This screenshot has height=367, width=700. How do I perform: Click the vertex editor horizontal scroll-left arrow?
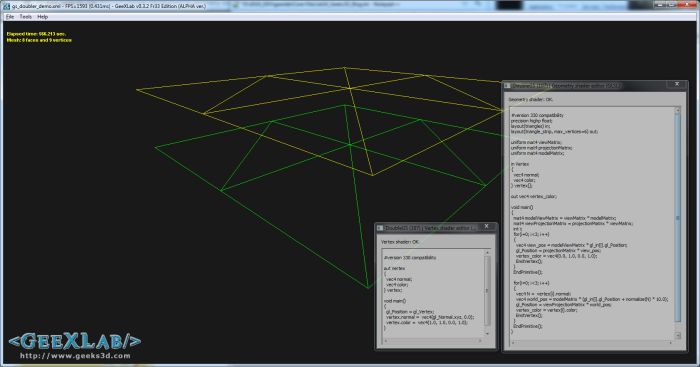pos(386,341)
